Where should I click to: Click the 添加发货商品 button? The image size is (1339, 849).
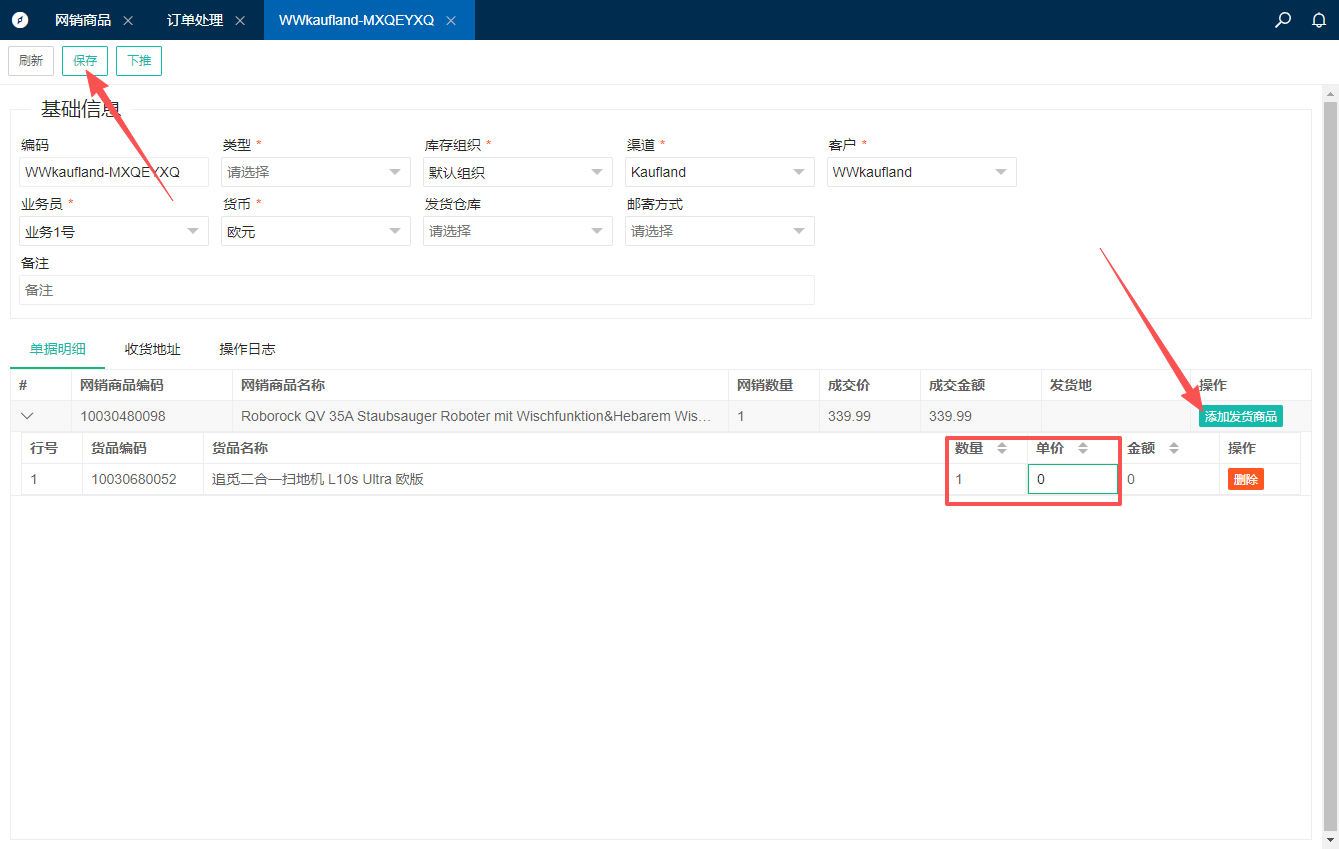click(x=1240, y=416)
